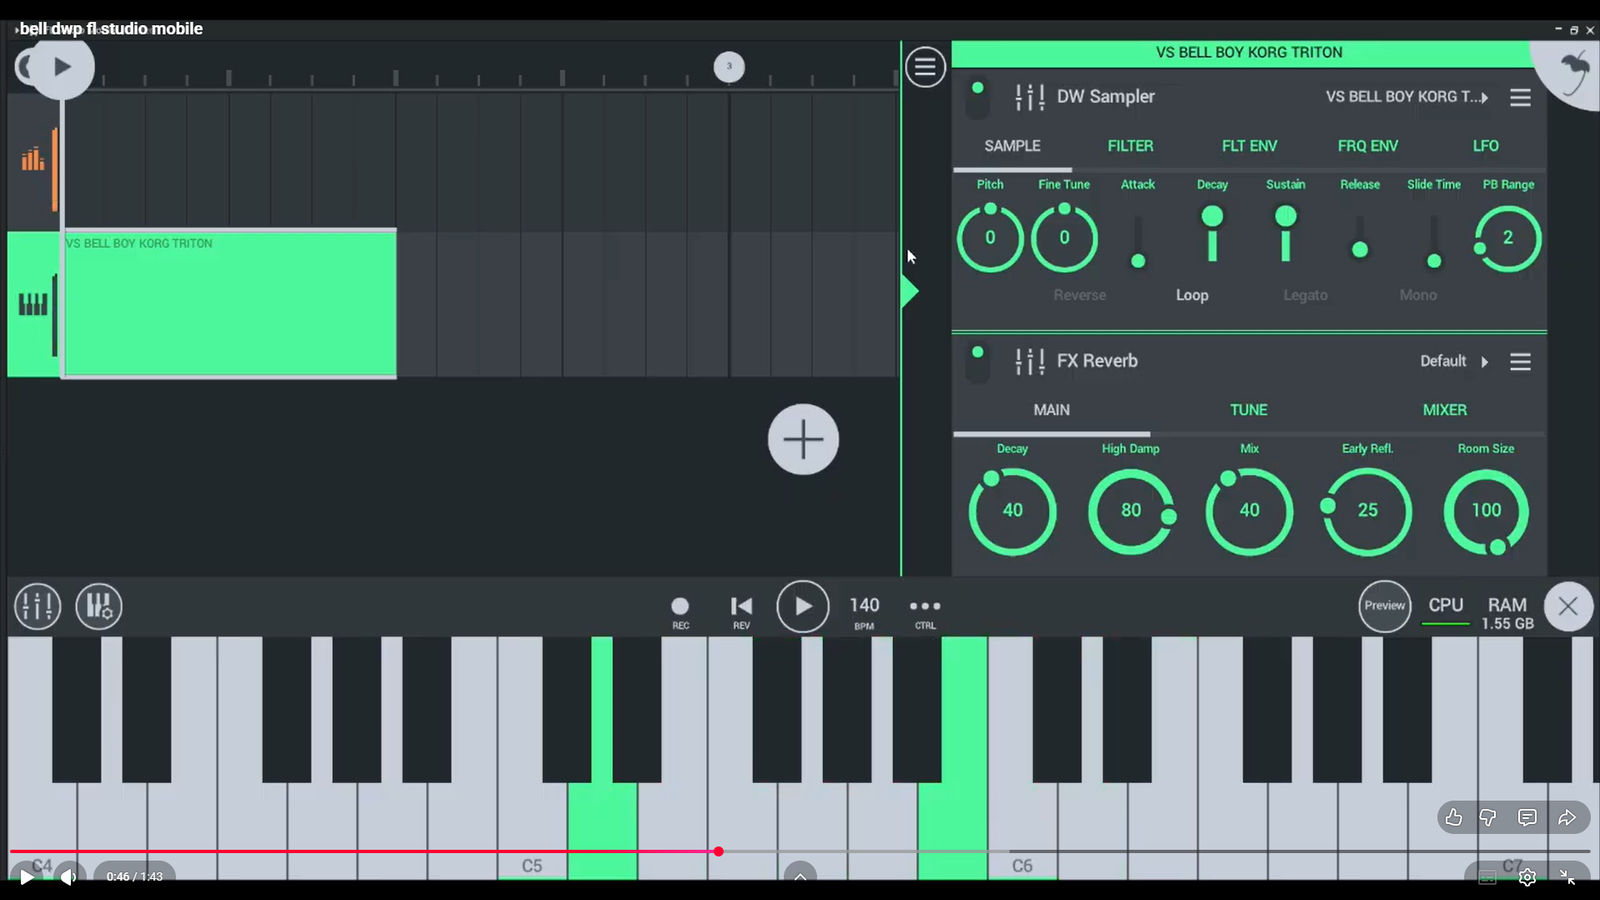The height and width of the screenshot is (900, 1600).
Task: Enable the Loop option in sampler
Action: 1191,295
